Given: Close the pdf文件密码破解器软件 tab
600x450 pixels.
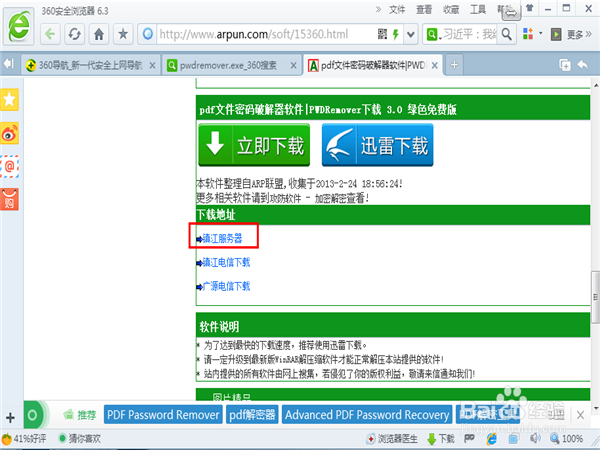Looking at the screenshot, I should point(435,66).
